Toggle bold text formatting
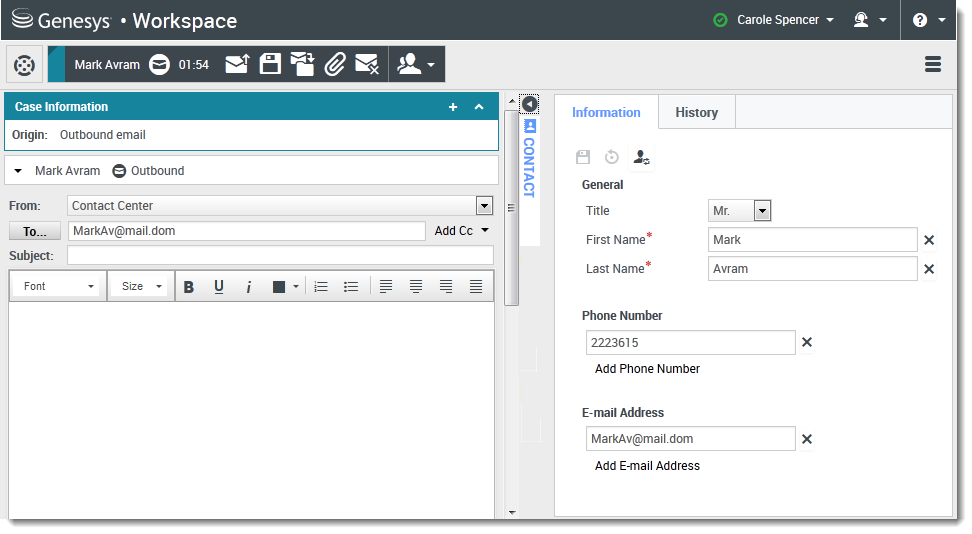The width and height of the screenshot is (972, 534). tap(188, 287)
